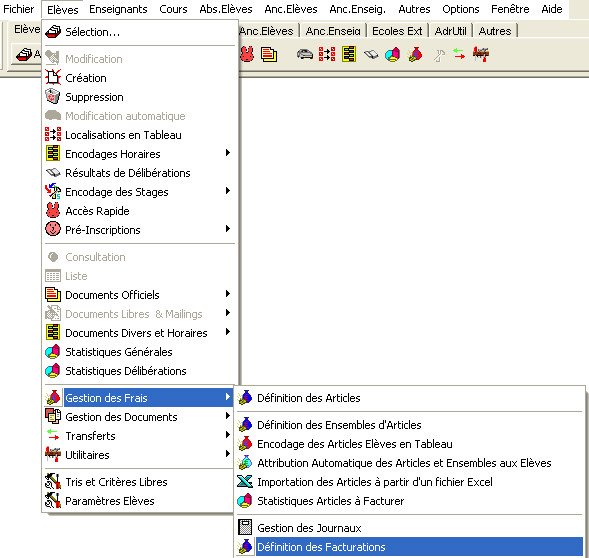
Task: Select Définition des Facturations
Action: 409,546
